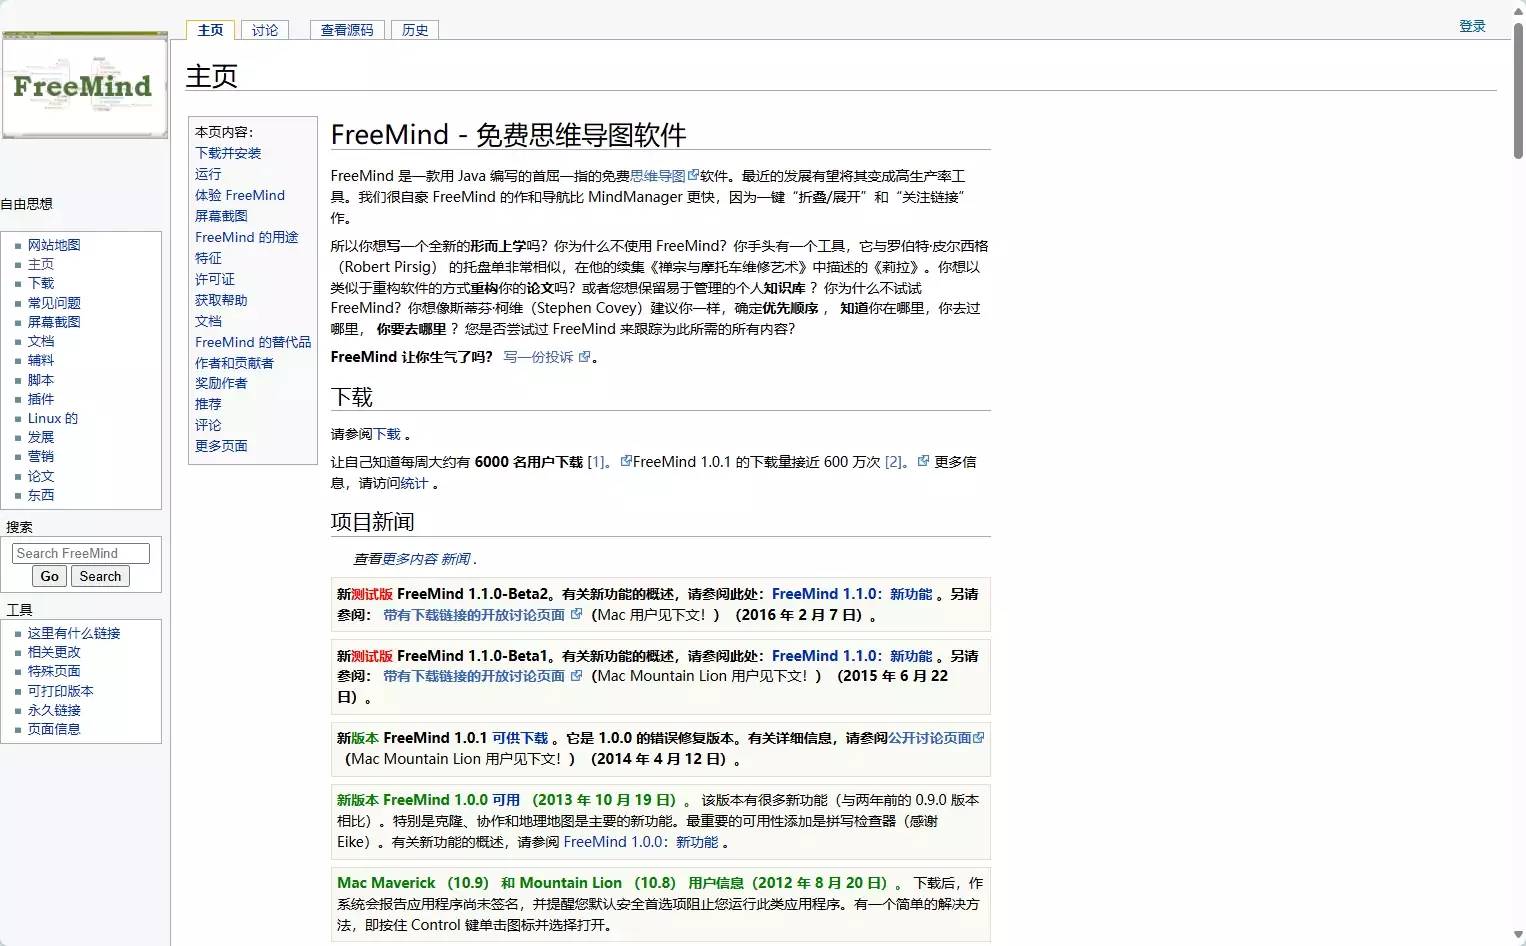The height and width of the screenshot is (946, 1526).
Task: Open 特殊页面 under the 工具 section
Action: (x=55, y=671)
